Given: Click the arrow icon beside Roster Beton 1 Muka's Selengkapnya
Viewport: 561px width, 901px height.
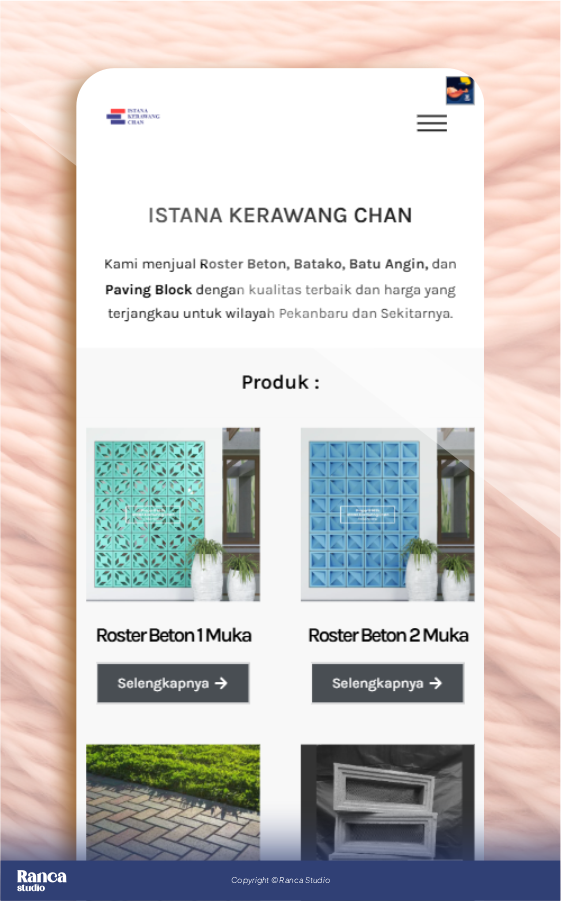Looking at the screenshot, I should tap(221, 683).
